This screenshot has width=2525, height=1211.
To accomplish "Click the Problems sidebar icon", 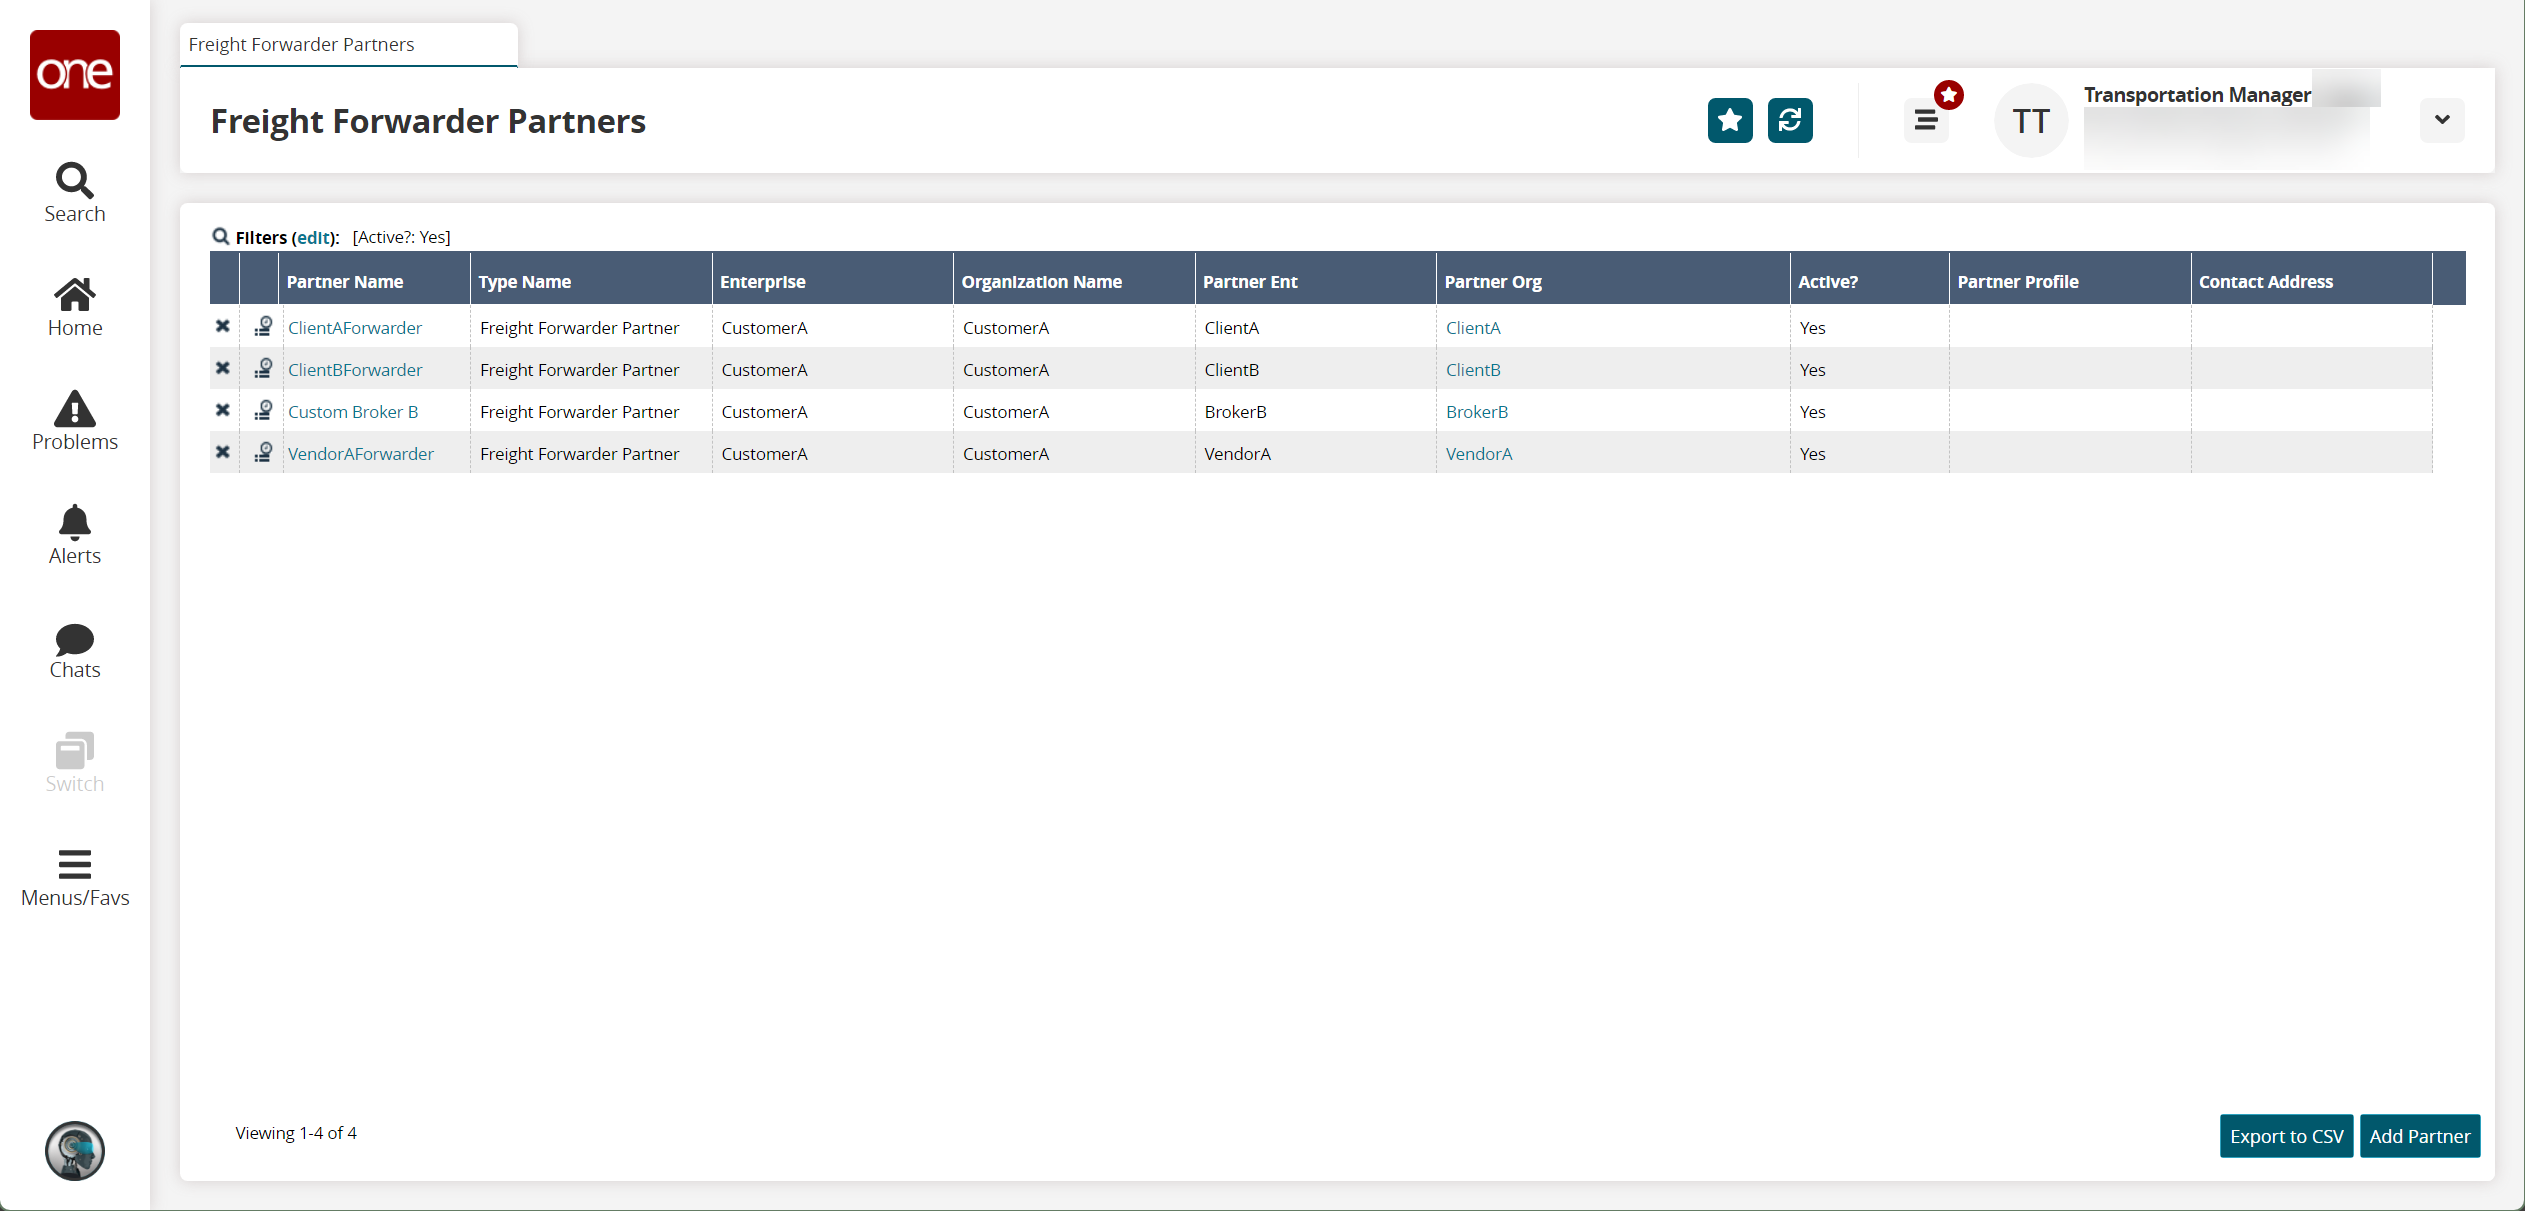I will tap(74, 420).
